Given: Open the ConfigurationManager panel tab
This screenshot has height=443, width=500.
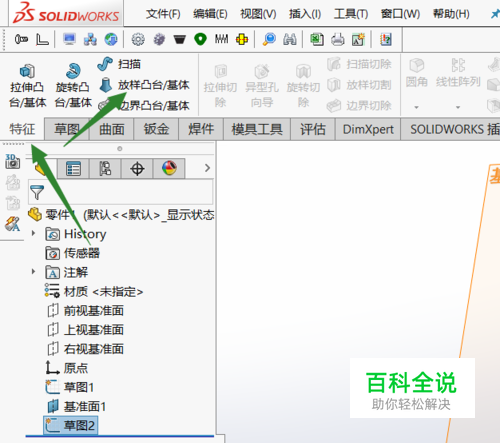Looking at the screenshot, I should click(105, 168).
